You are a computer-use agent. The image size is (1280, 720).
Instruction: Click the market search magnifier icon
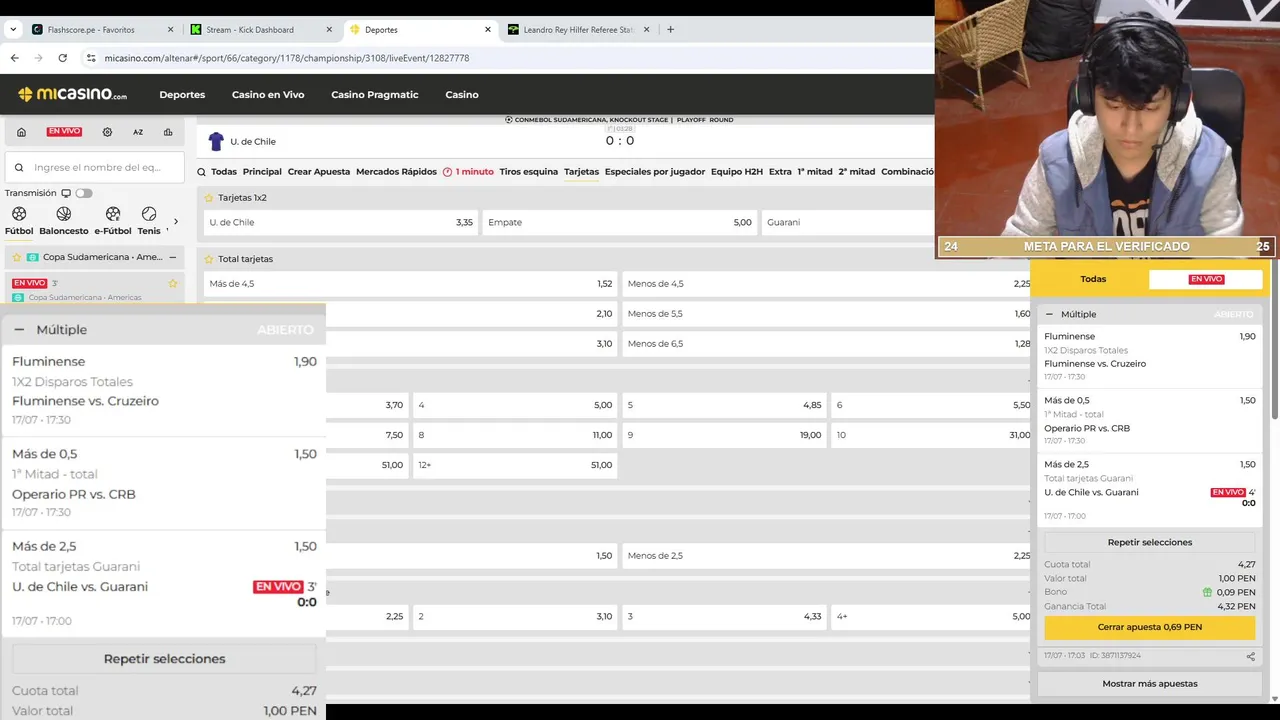point(201,172)
